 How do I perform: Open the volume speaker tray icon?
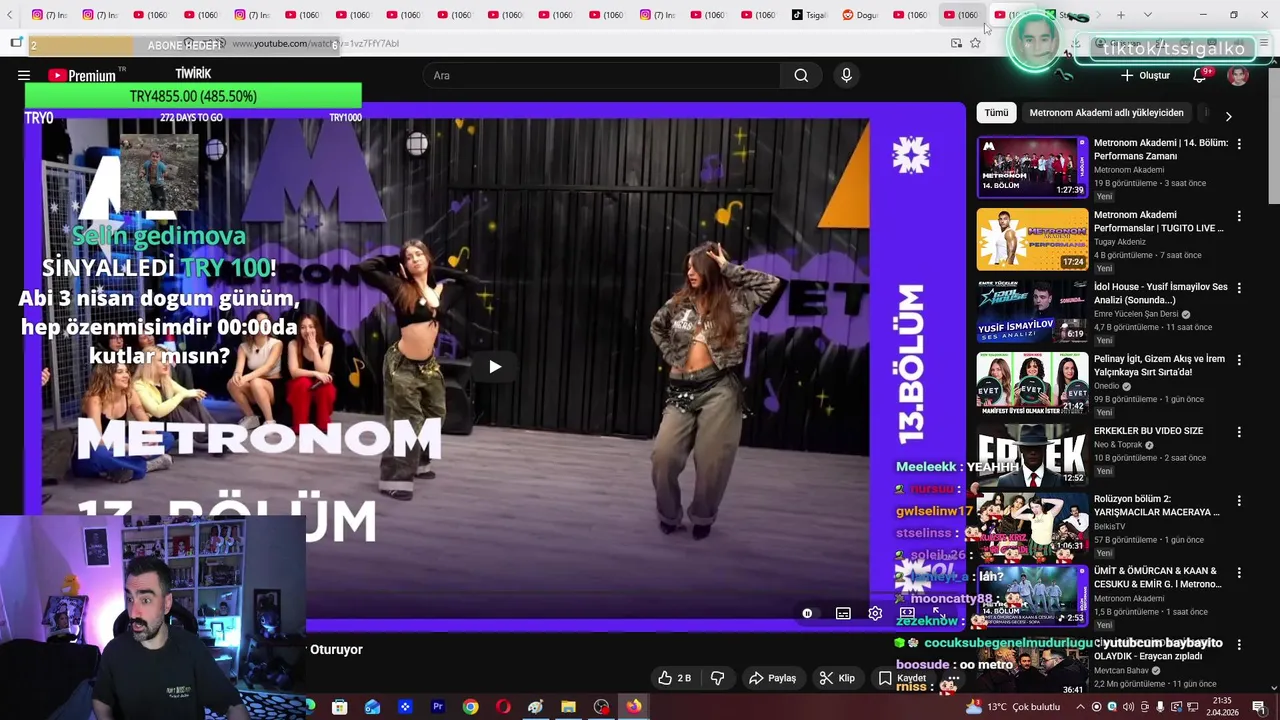(1128, 707)
